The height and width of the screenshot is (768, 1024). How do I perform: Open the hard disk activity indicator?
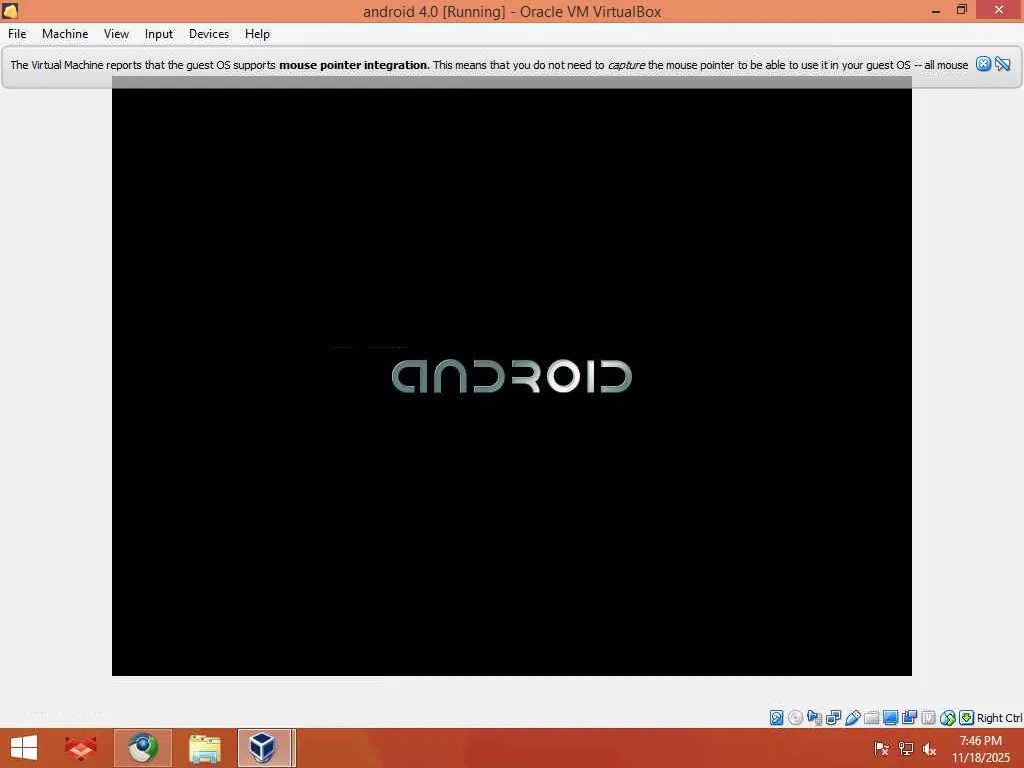click(x=776, y=718)
